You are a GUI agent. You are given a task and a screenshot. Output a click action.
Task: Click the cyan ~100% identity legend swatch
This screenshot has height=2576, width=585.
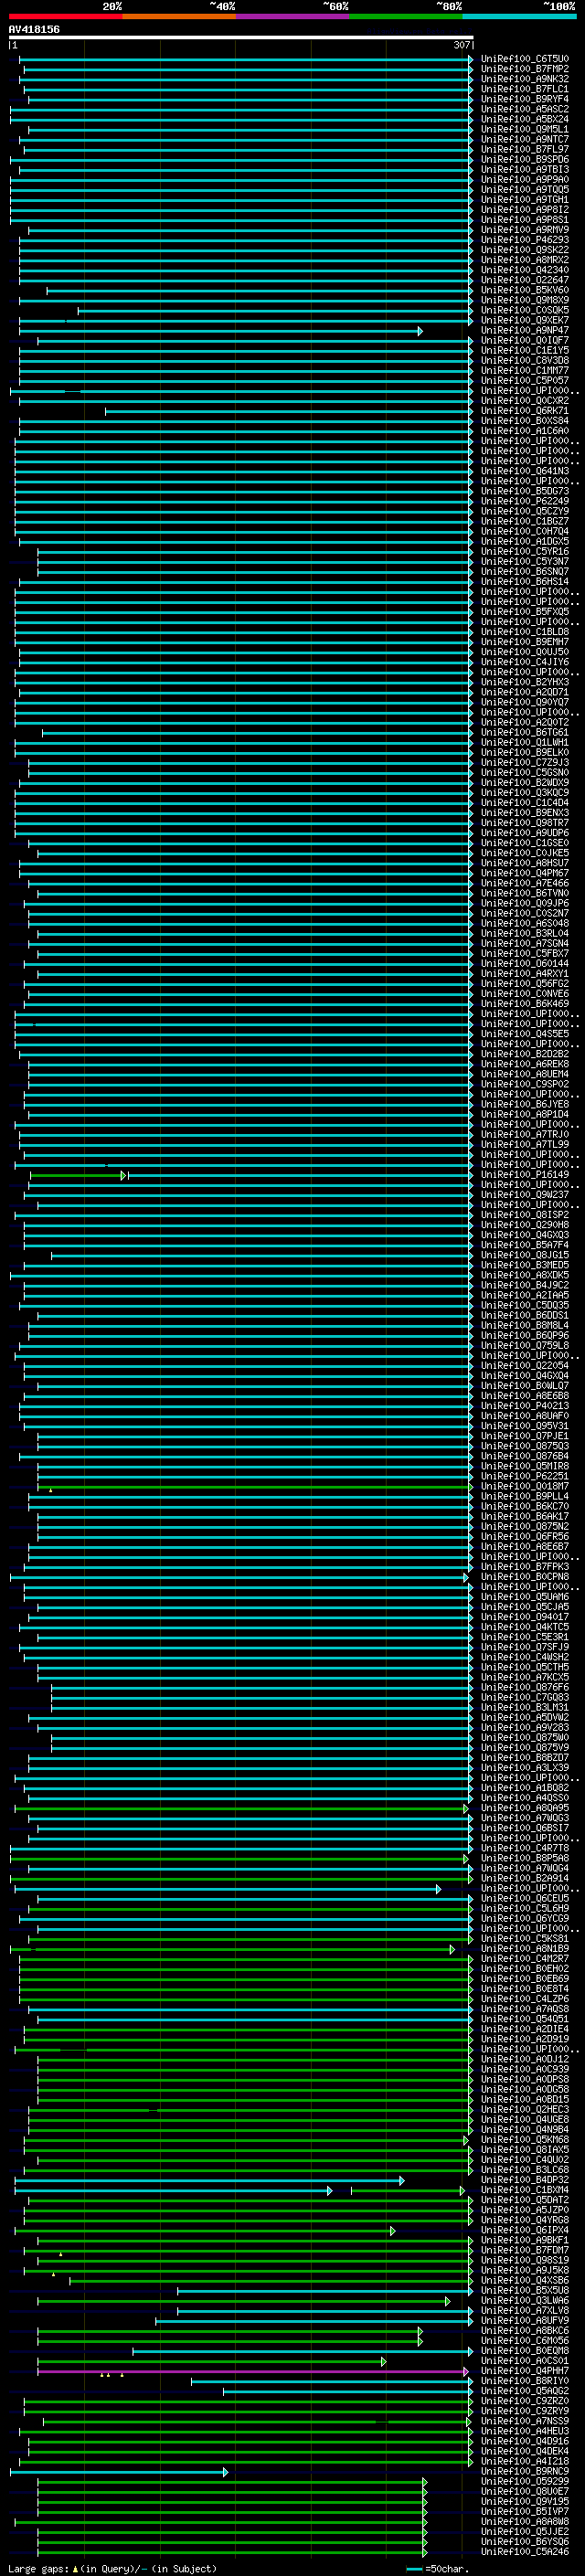pyautogui.click(x=519, y=17)
